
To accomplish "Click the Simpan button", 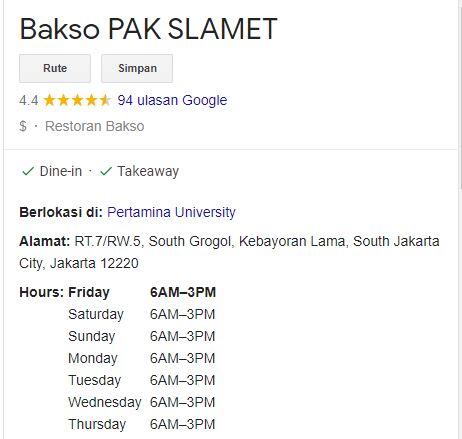I will coord(137,68).
